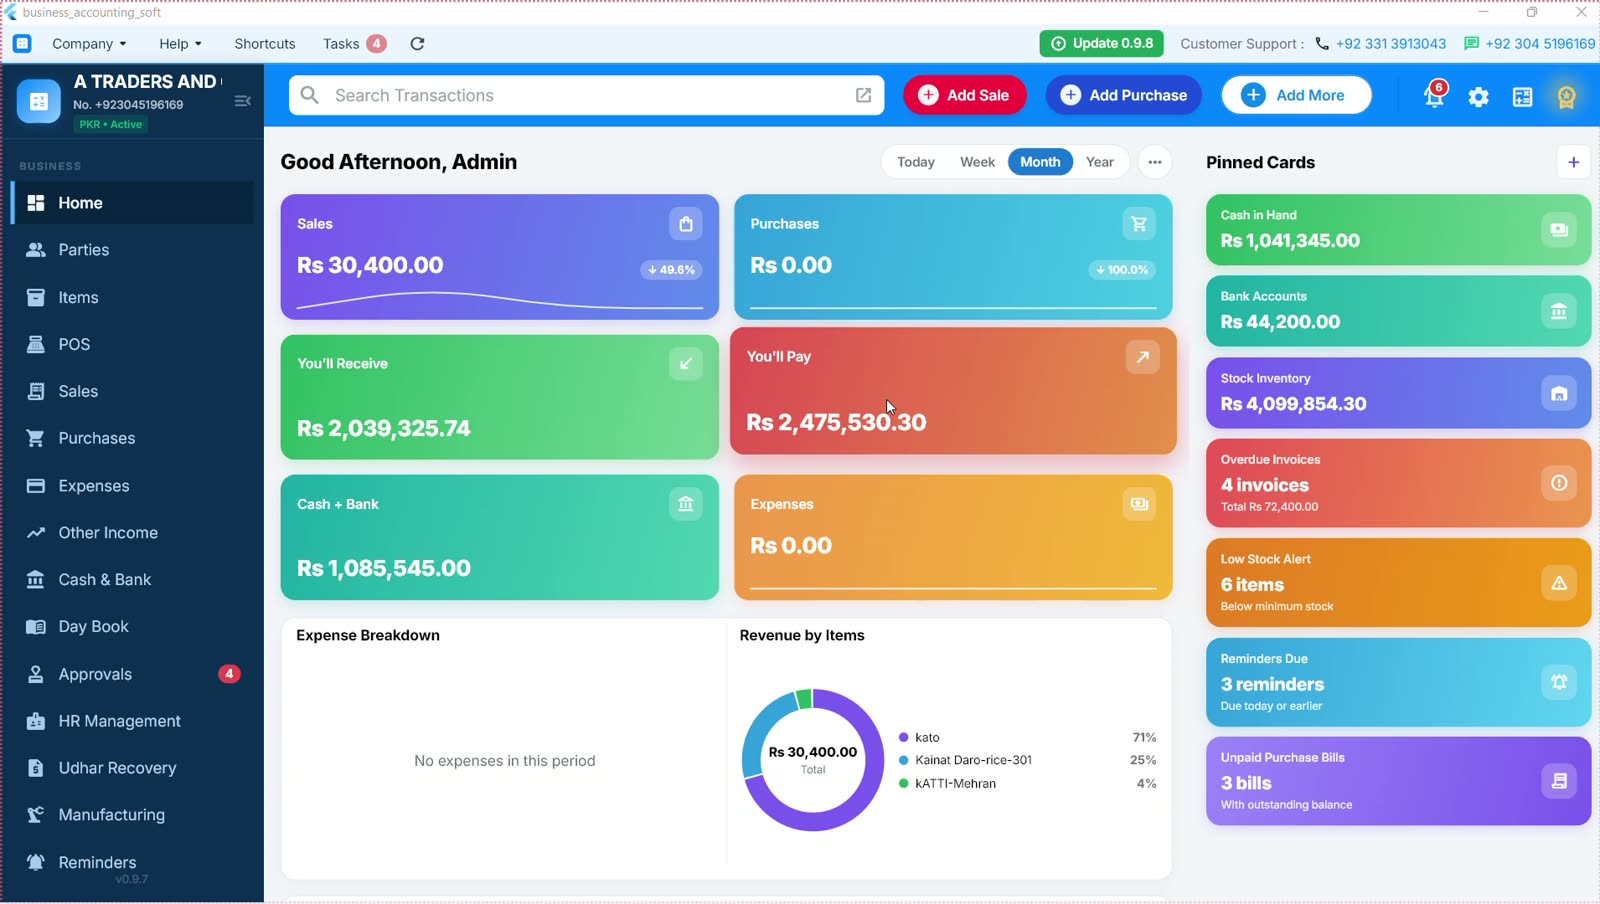Open POS in the sidebar
This screenshot has width=1600, height=904.
pos(132,344)
